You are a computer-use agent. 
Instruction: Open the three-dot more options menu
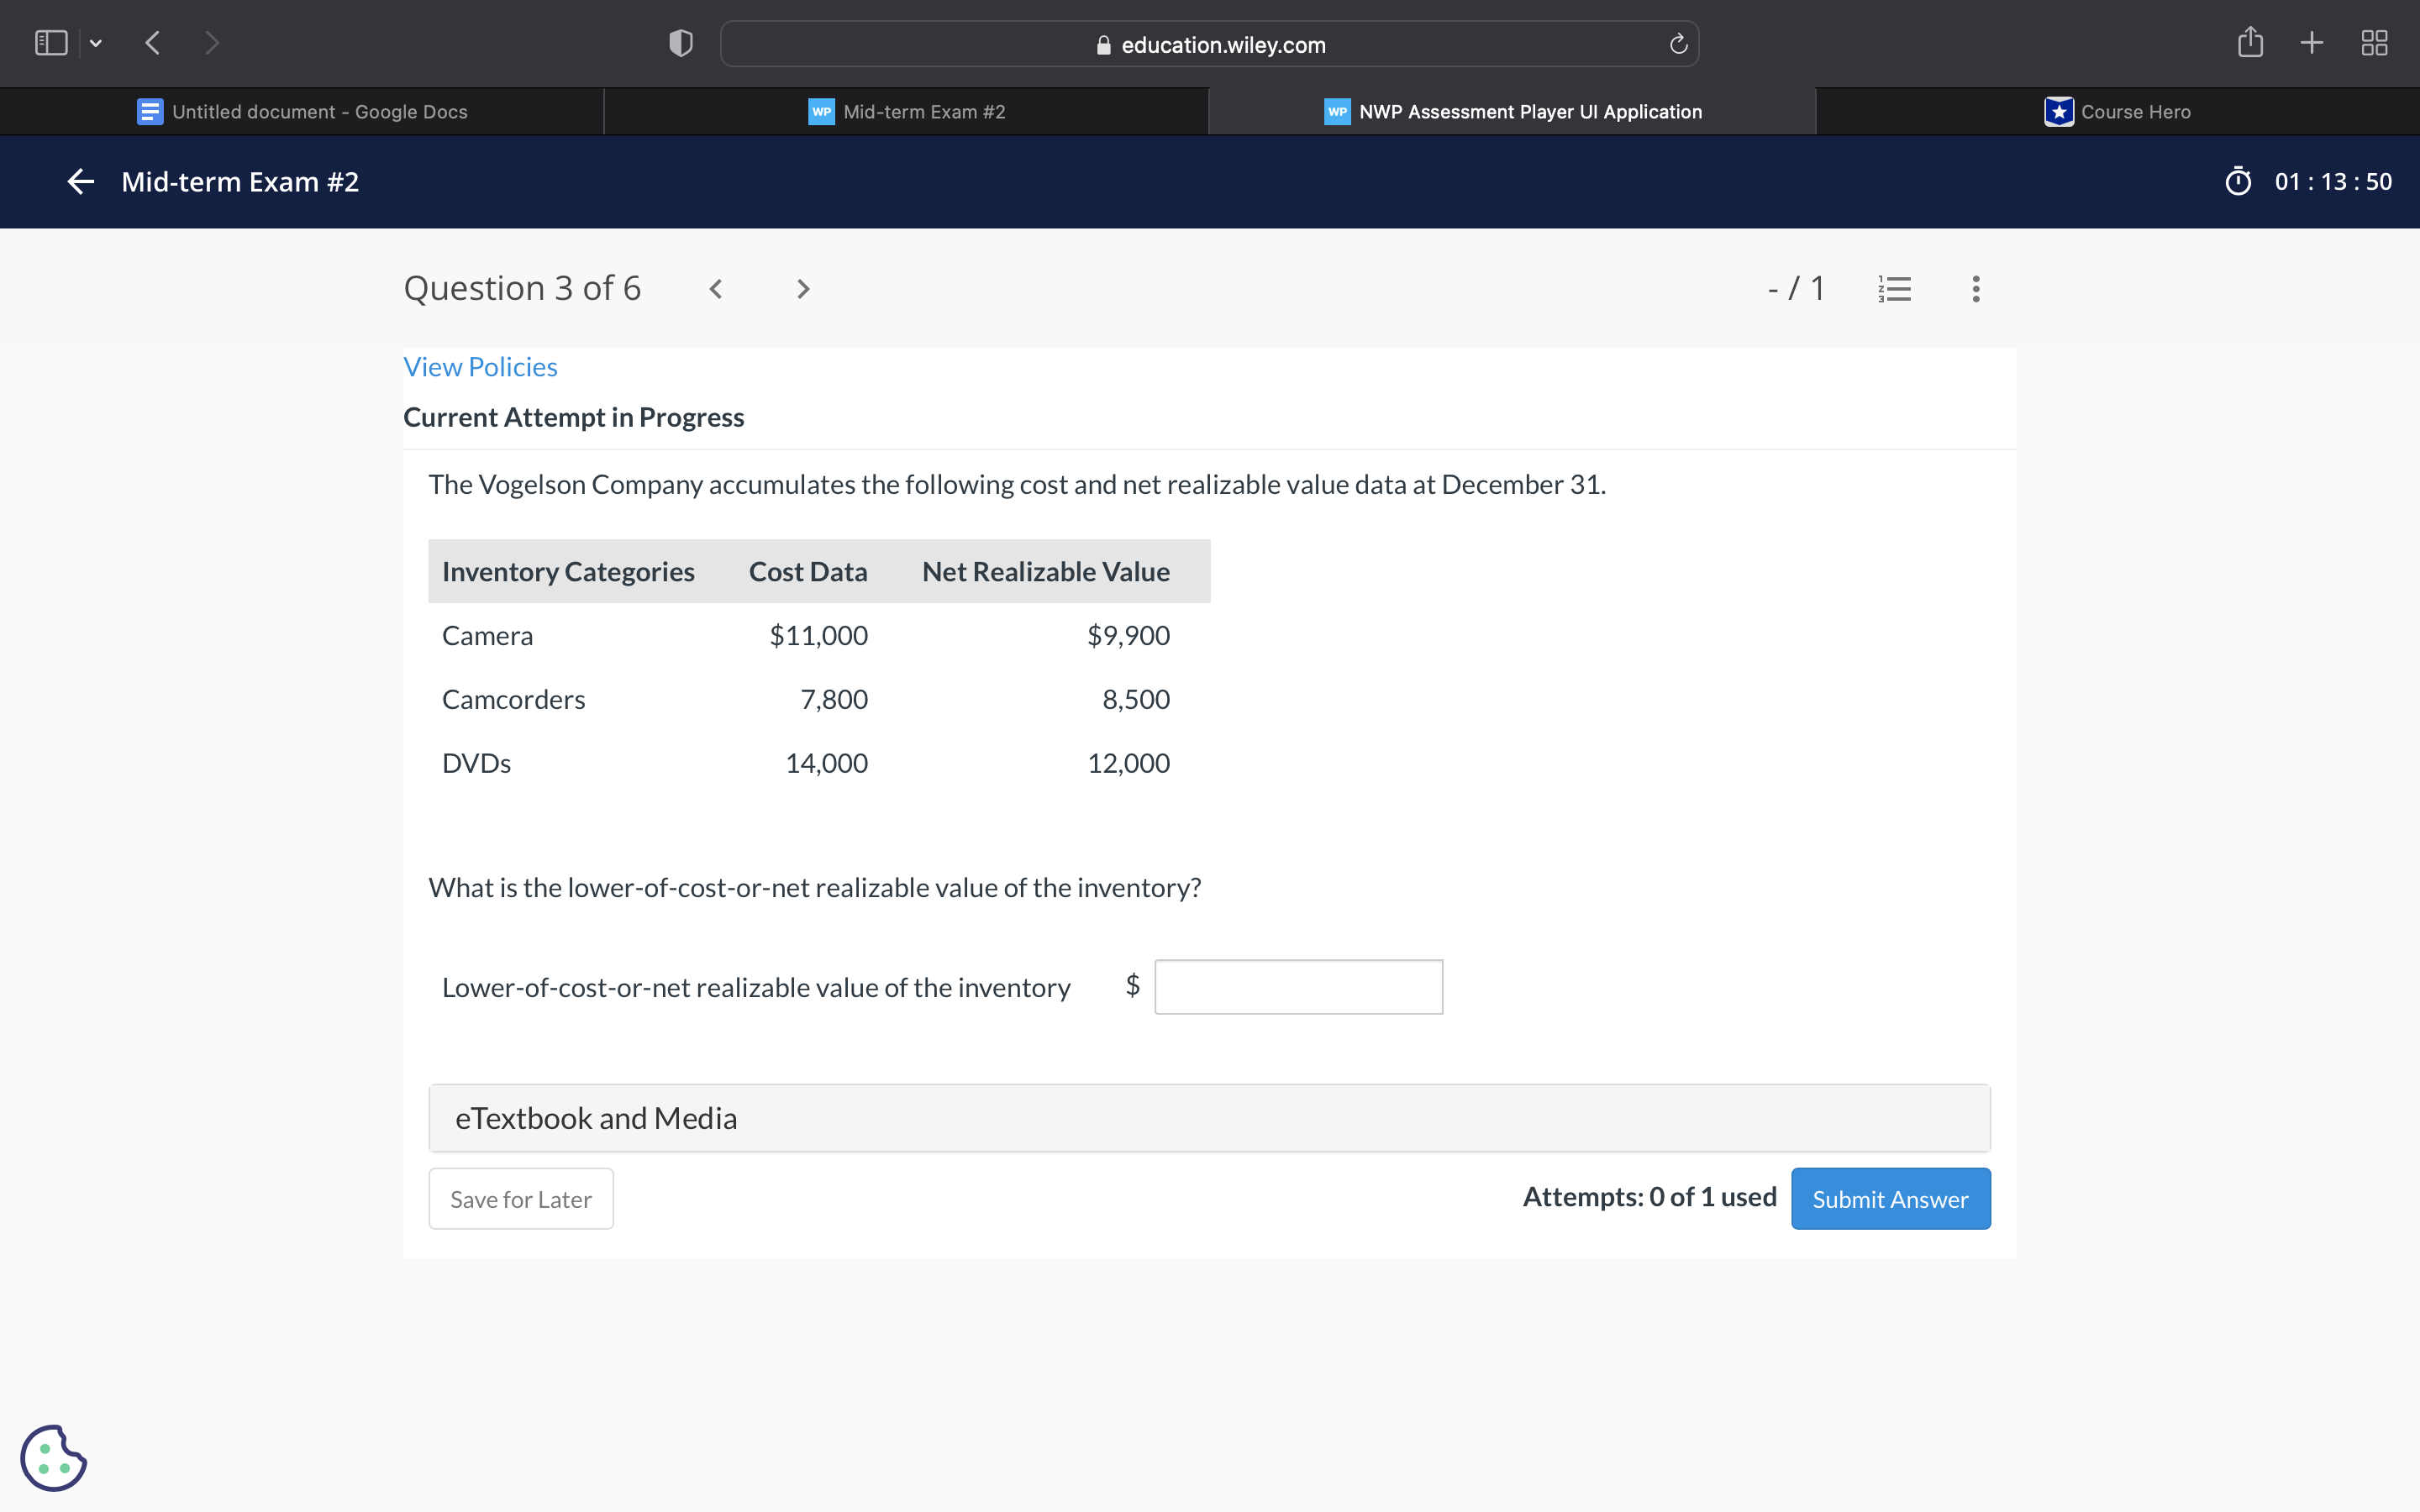[1975, 289]
